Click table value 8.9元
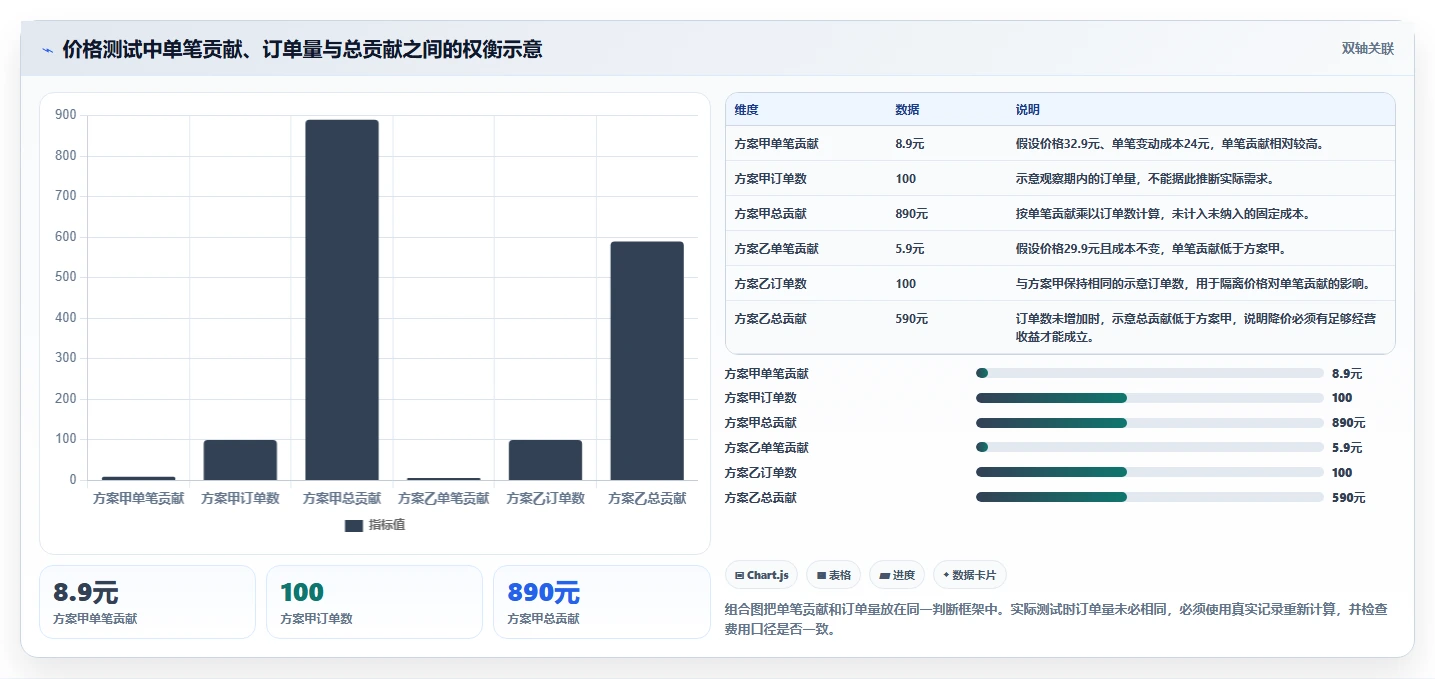The width and height of the screenshot is (1435, 679). pos(910,144)
